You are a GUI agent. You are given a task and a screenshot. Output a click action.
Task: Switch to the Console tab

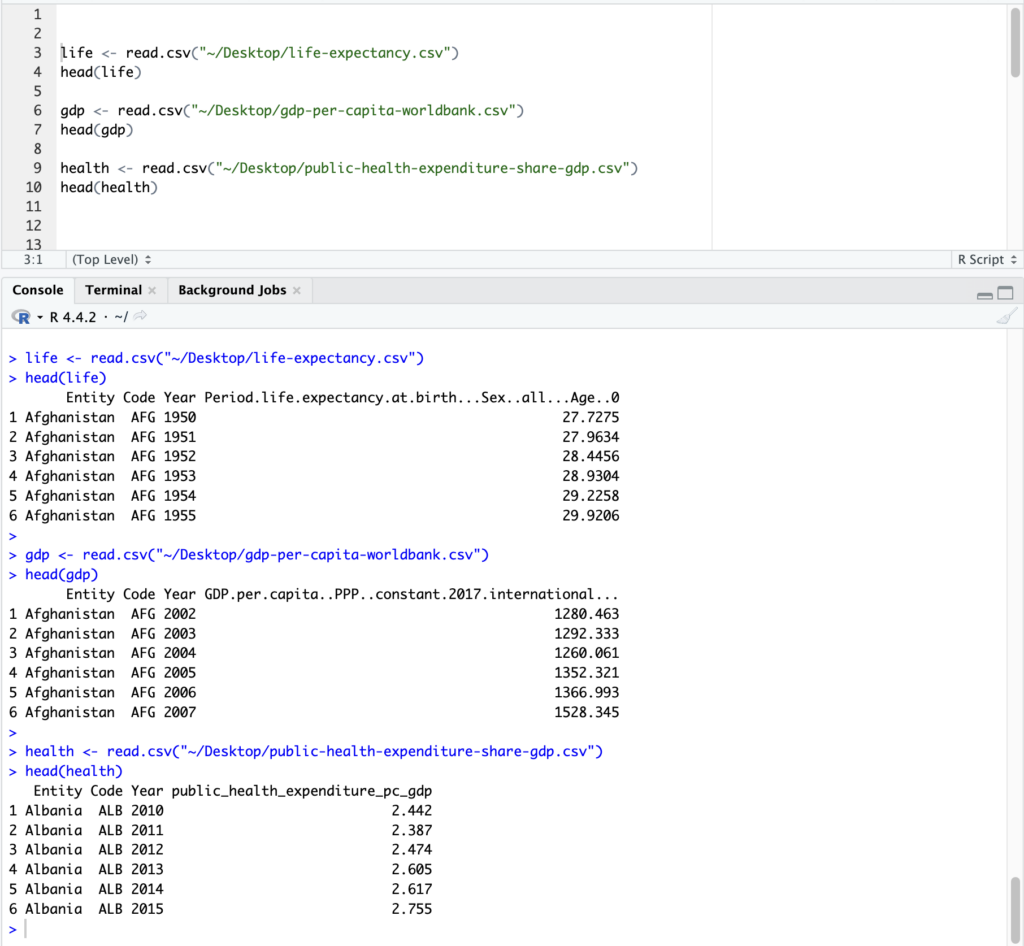coord(38,290)
